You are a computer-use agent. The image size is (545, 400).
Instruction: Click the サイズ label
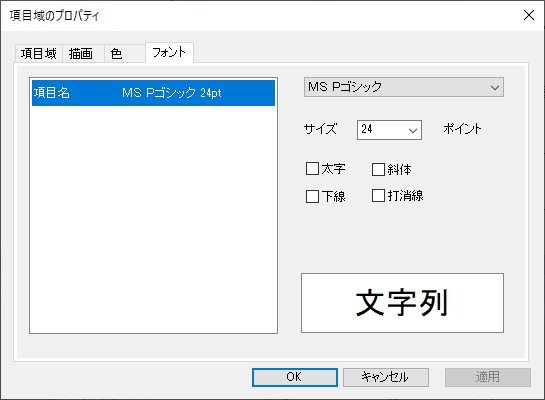320,129
